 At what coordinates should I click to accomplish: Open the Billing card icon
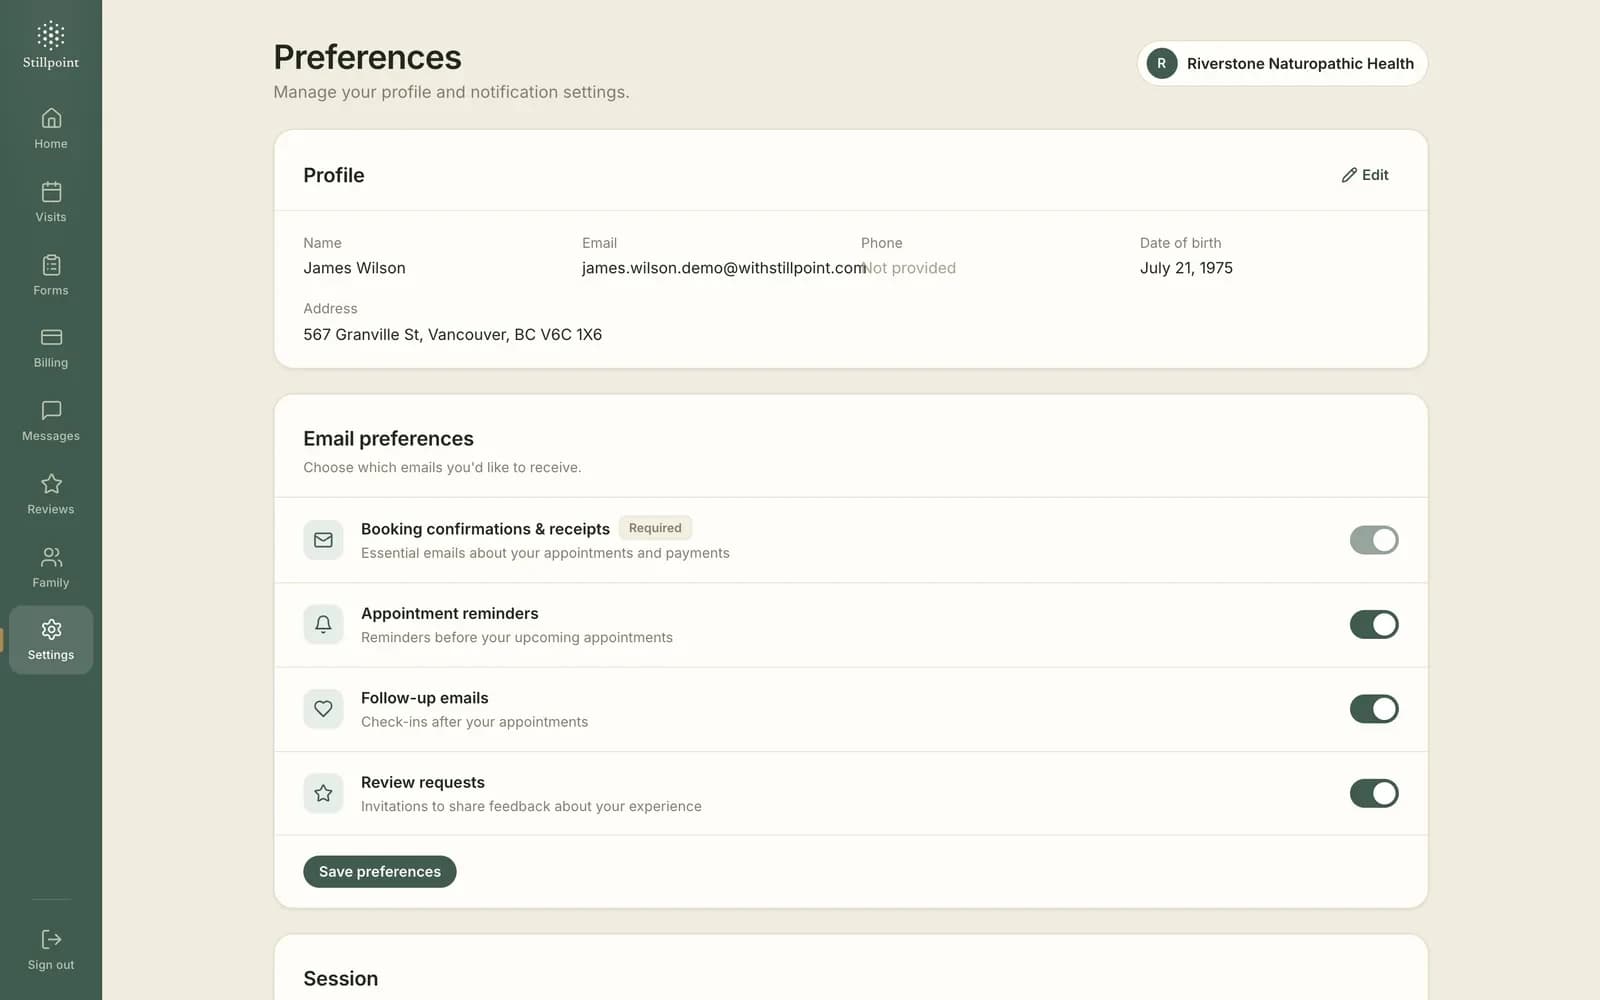[51, 337]
